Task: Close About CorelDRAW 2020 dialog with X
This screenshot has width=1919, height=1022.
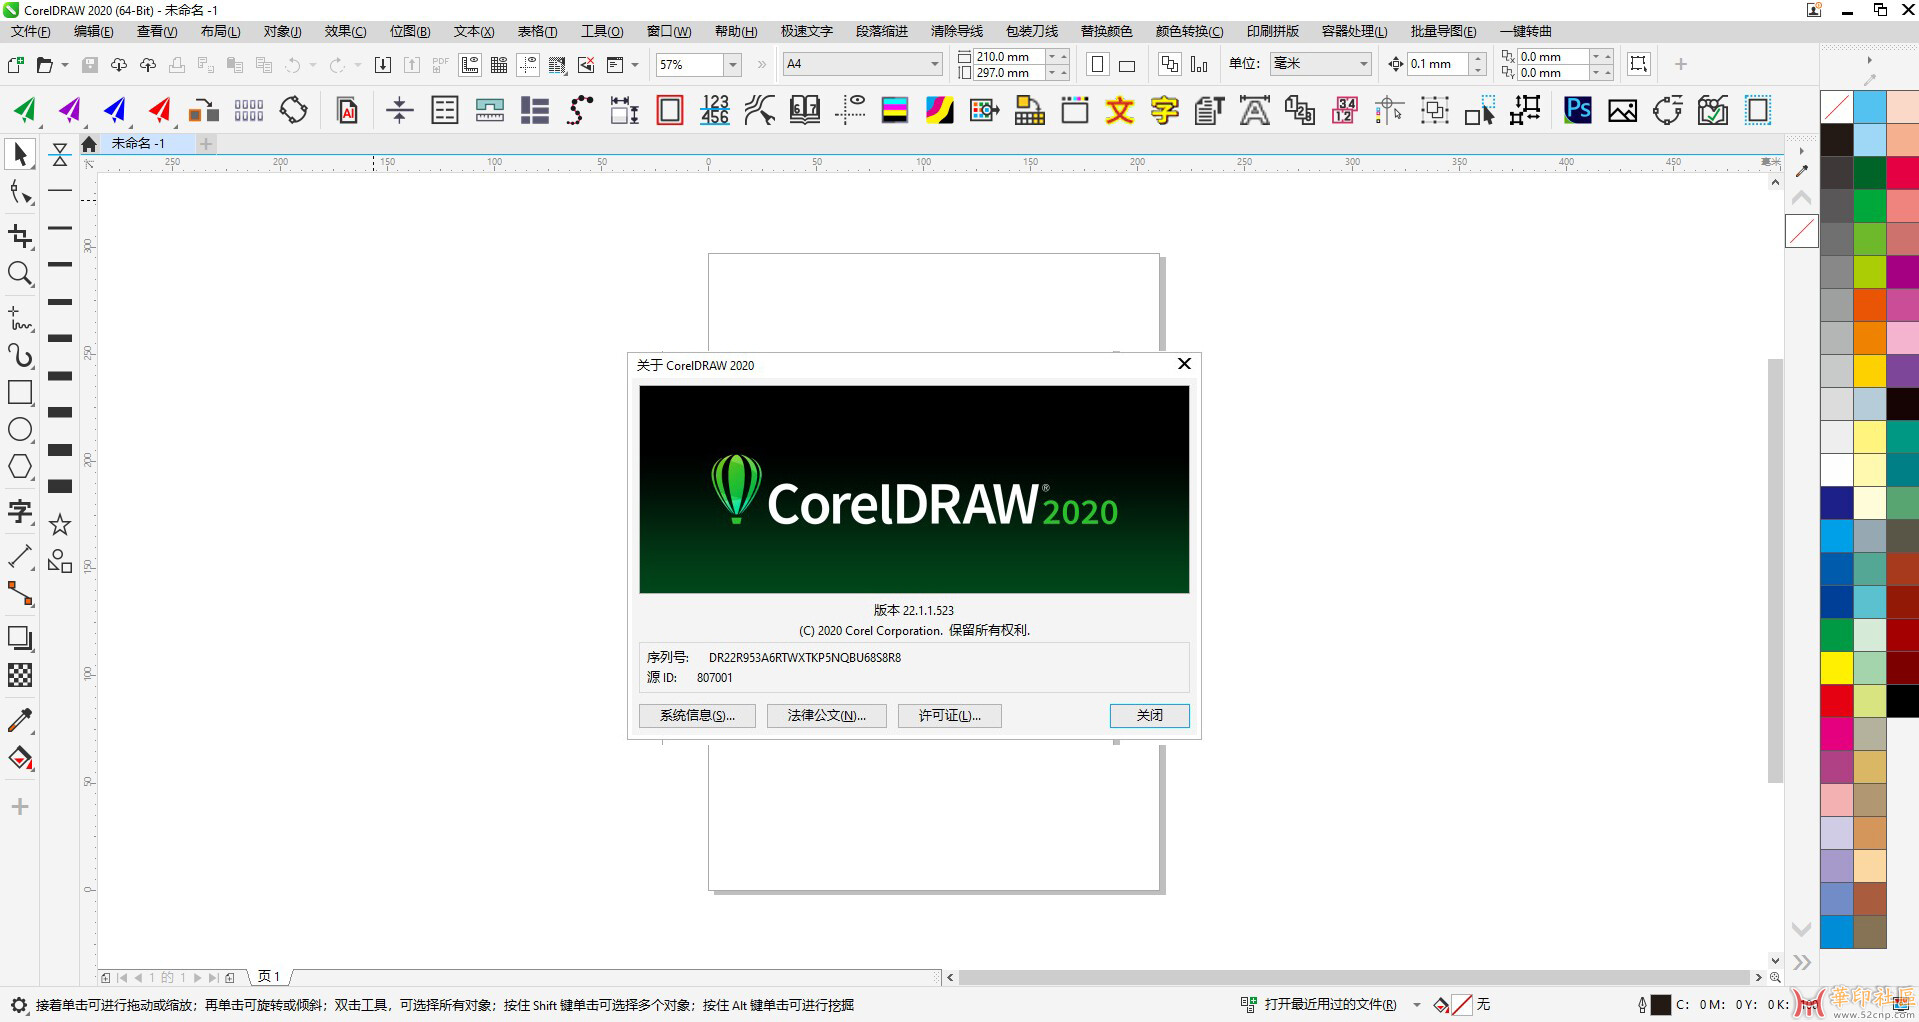Action: [1184, 364]
